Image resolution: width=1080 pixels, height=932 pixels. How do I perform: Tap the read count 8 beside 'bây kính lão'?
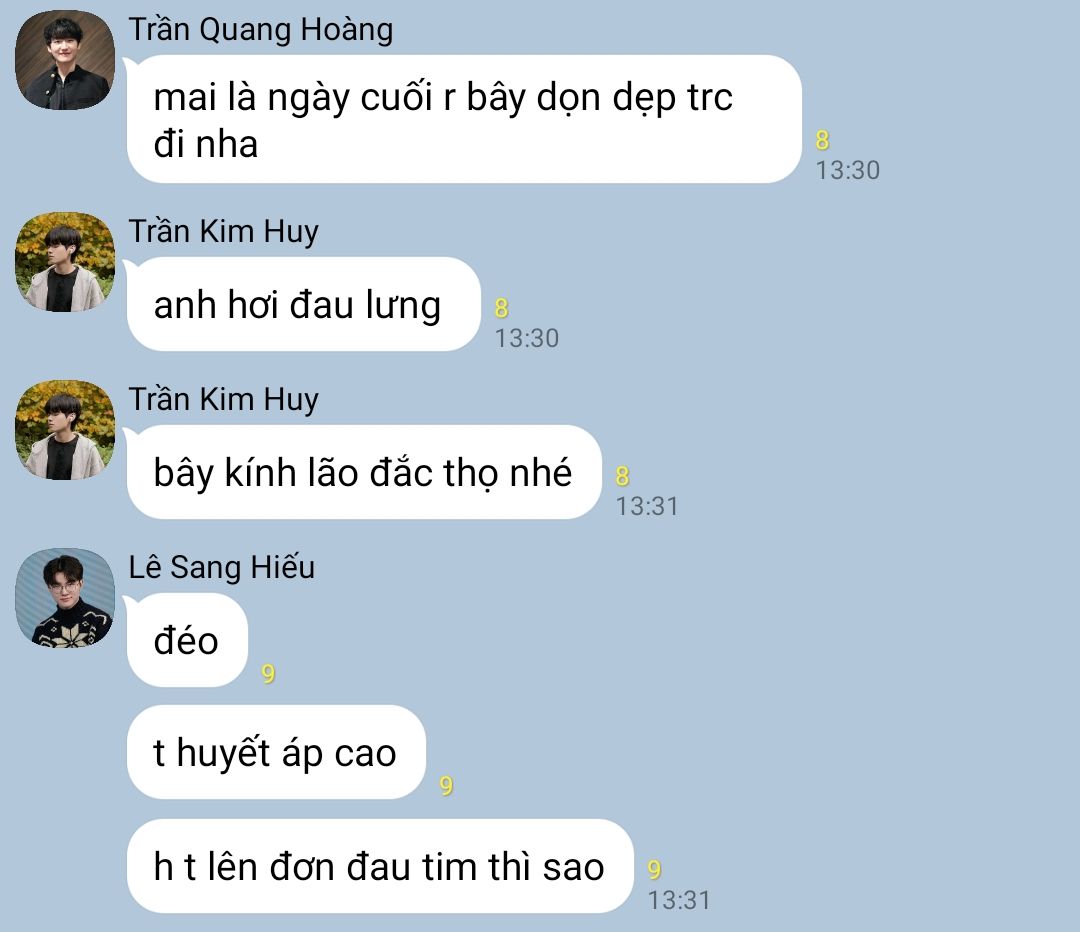[x=623, y=476]
